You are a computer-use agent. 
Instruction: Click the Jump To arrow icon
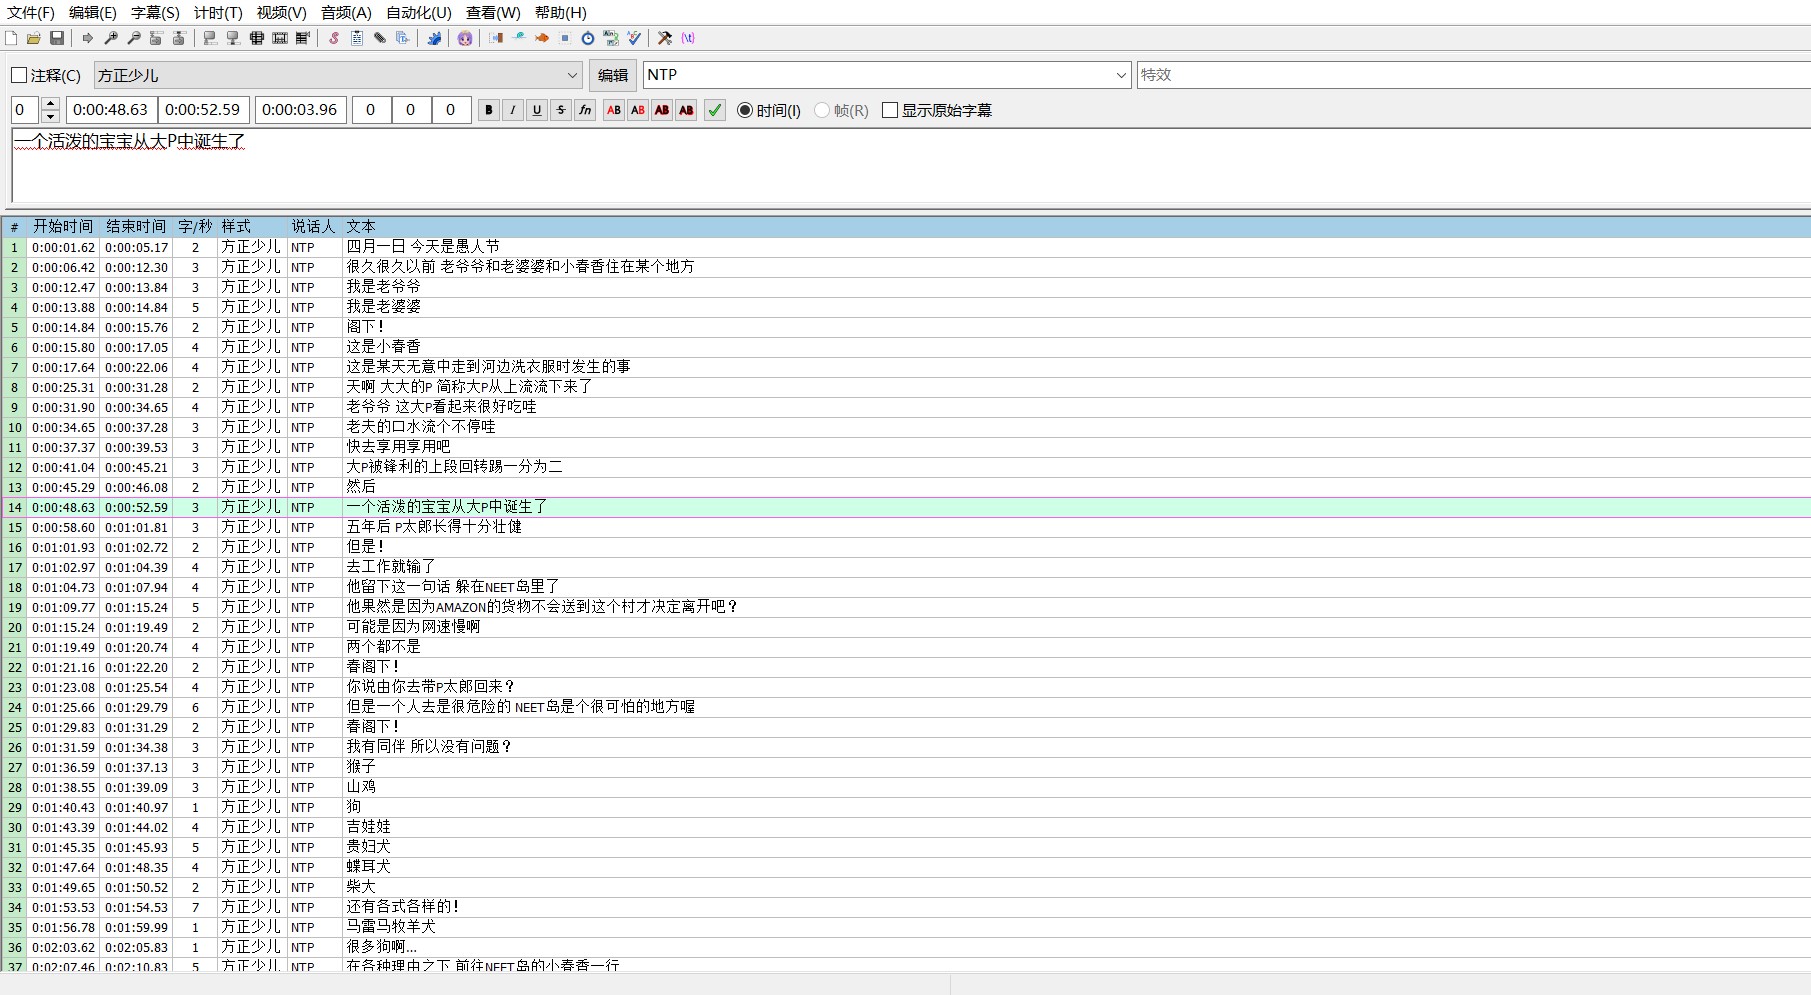(88, 38)
